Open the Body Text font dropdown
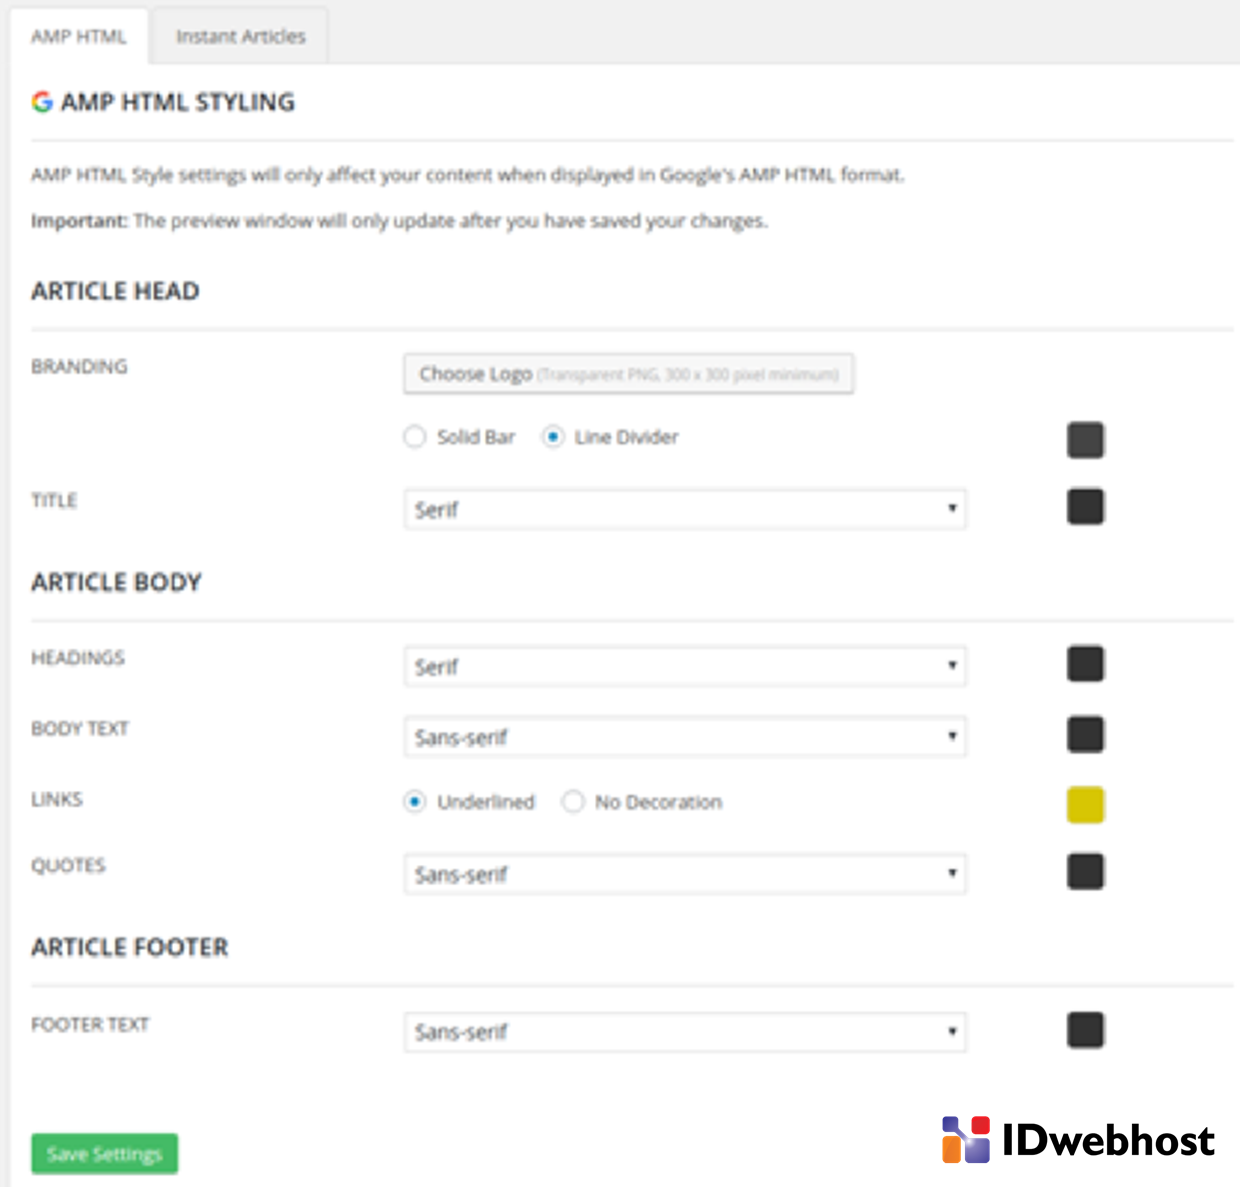Image resolution: width=1240 pixels, height=1187 pixels. 685,737
